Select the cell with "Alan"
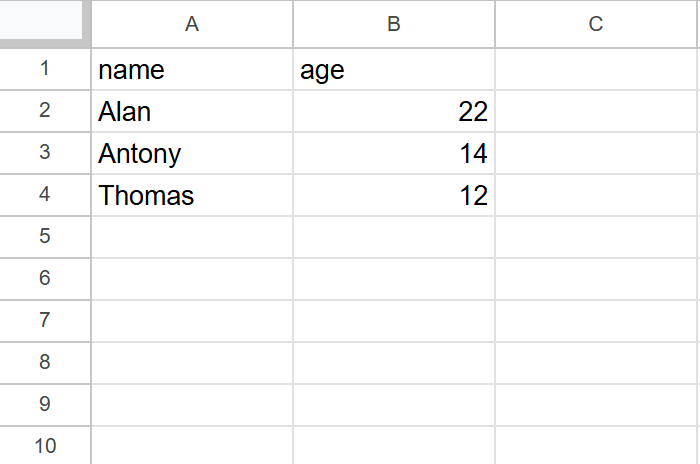The height and width of the screenshot is (464, 700). pyautogui.click(x=192, y=112)
